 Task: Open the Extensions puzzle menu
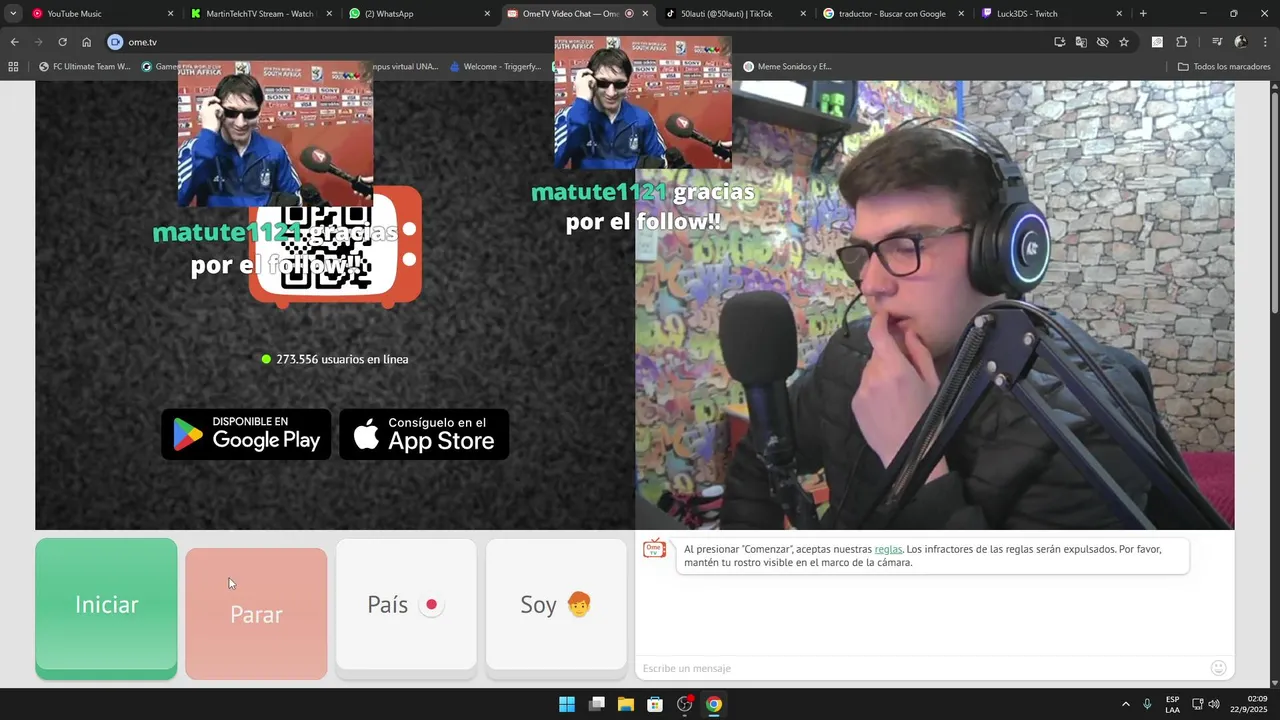point(1181,42)
